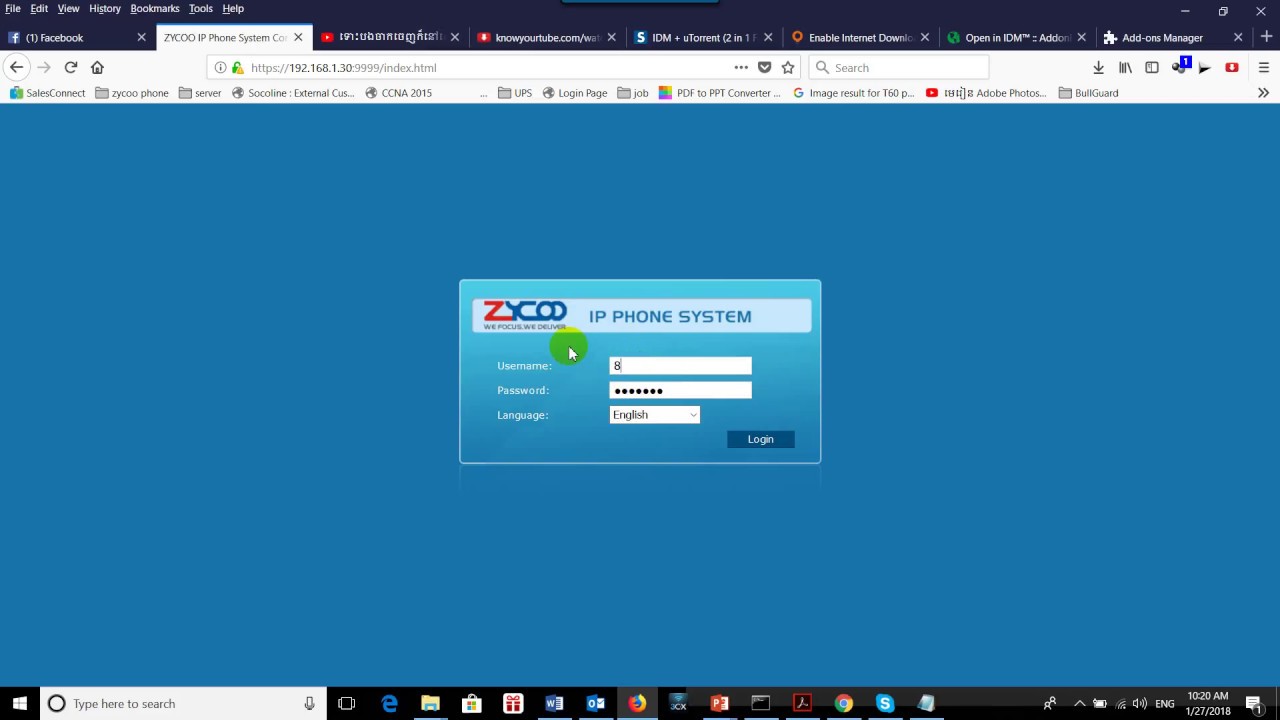This screenshot has width=1280, height=720.
Task: Open Google Chrome from the taskbar
Action: point(843,703)
